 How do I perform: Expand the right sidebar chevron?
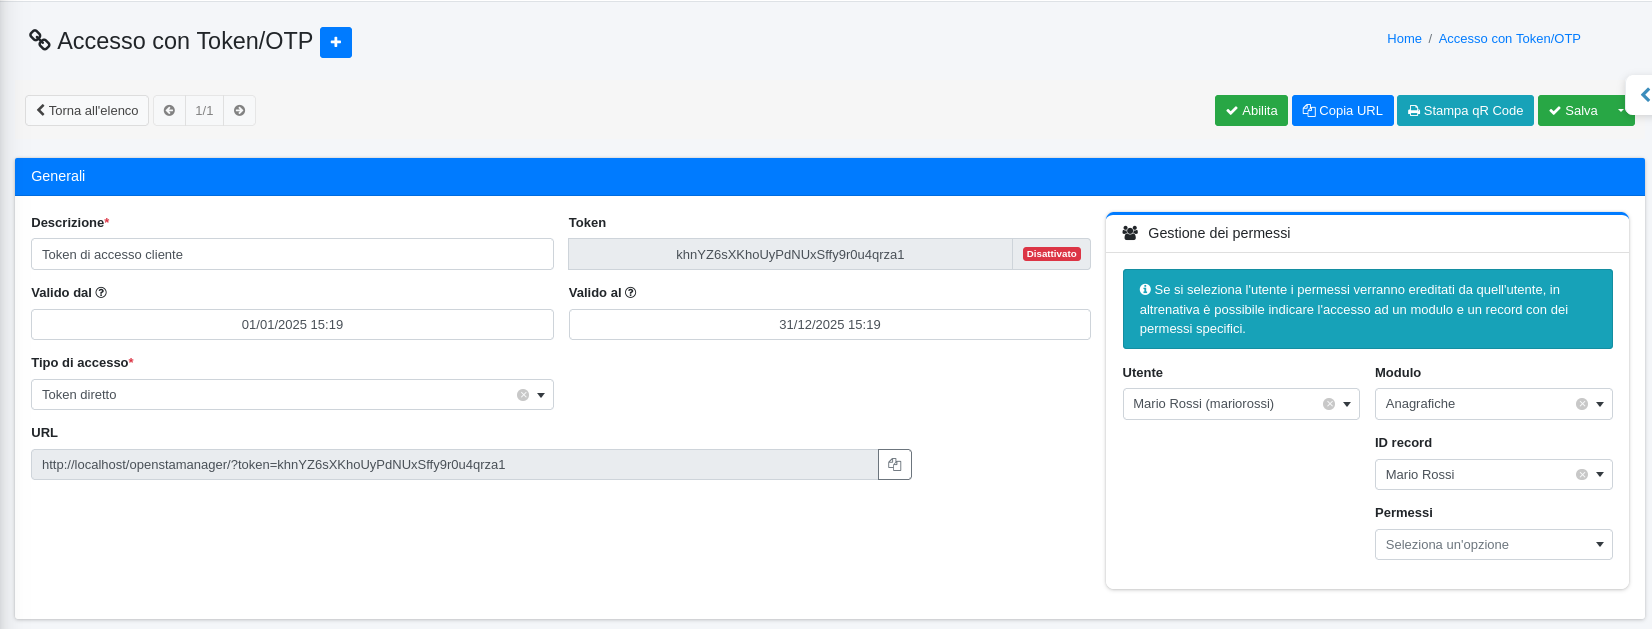tap(1643, 95)
